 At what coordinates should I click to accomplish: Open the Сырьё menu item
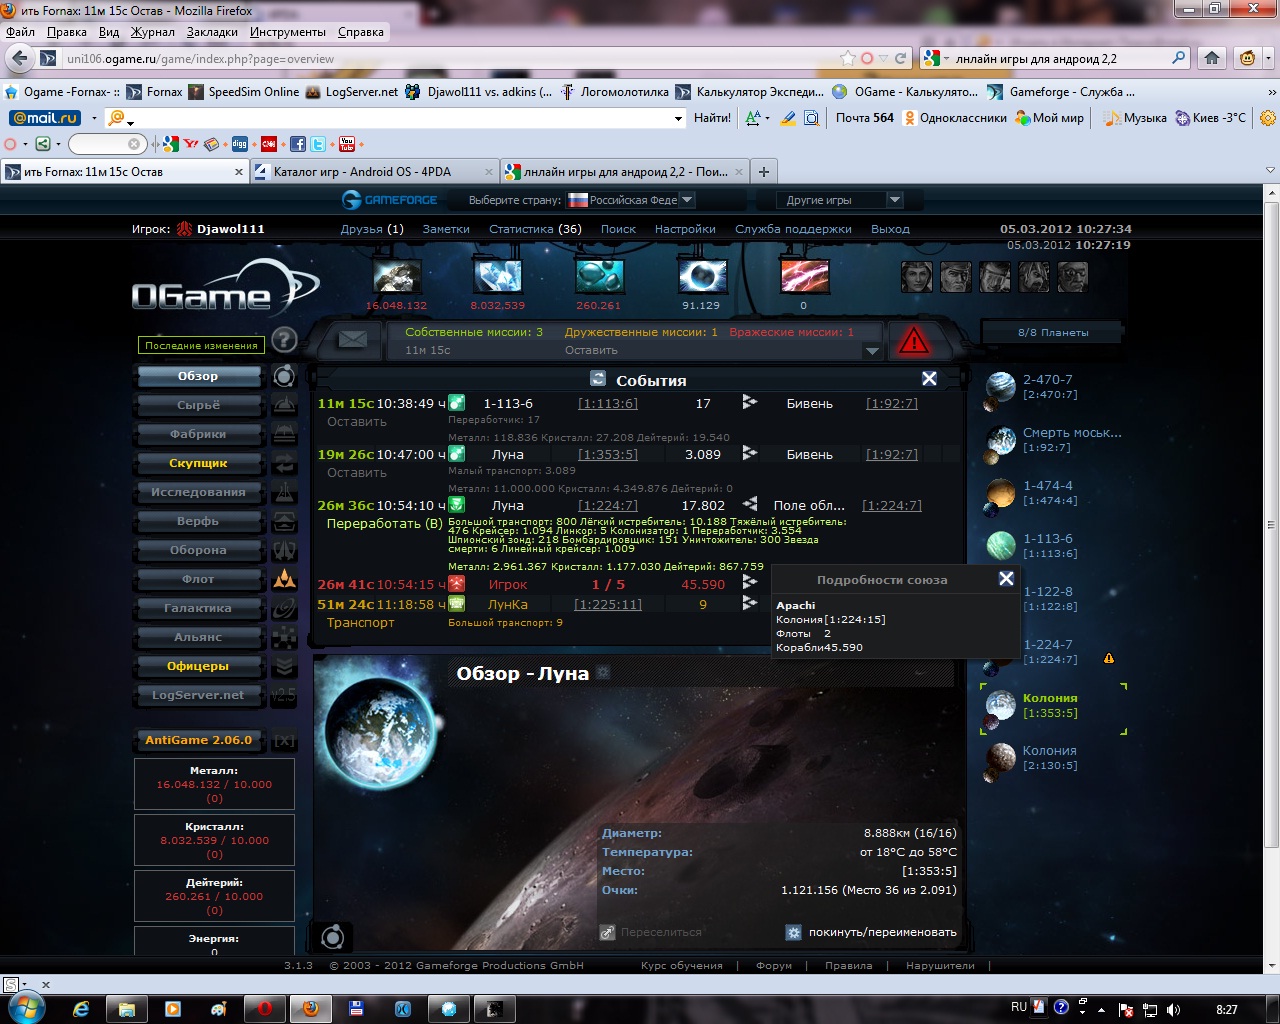pyautogui.click(x=198, y=405)
